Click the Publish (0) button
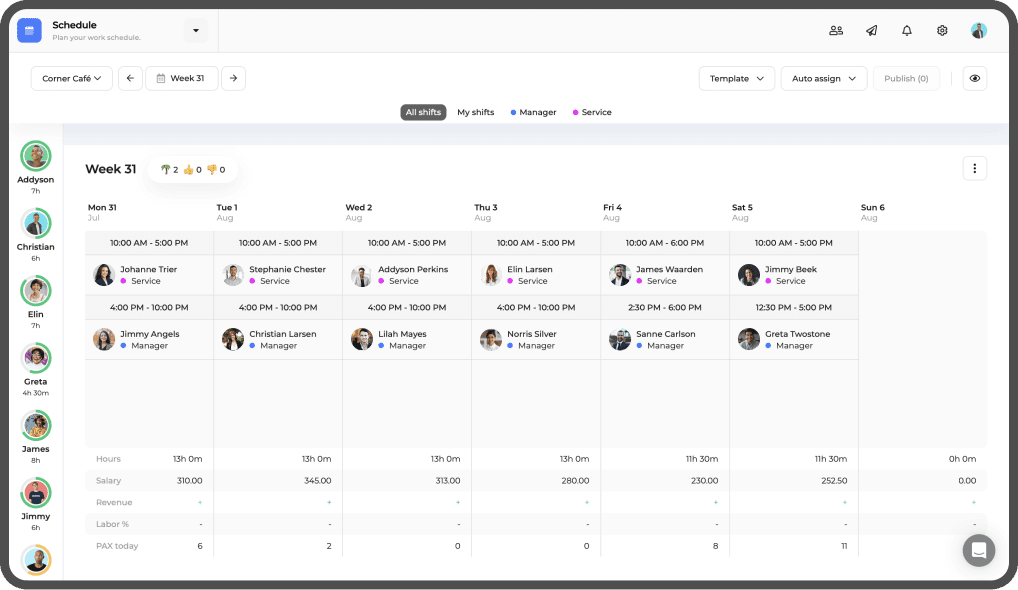 tap(906, 79)
